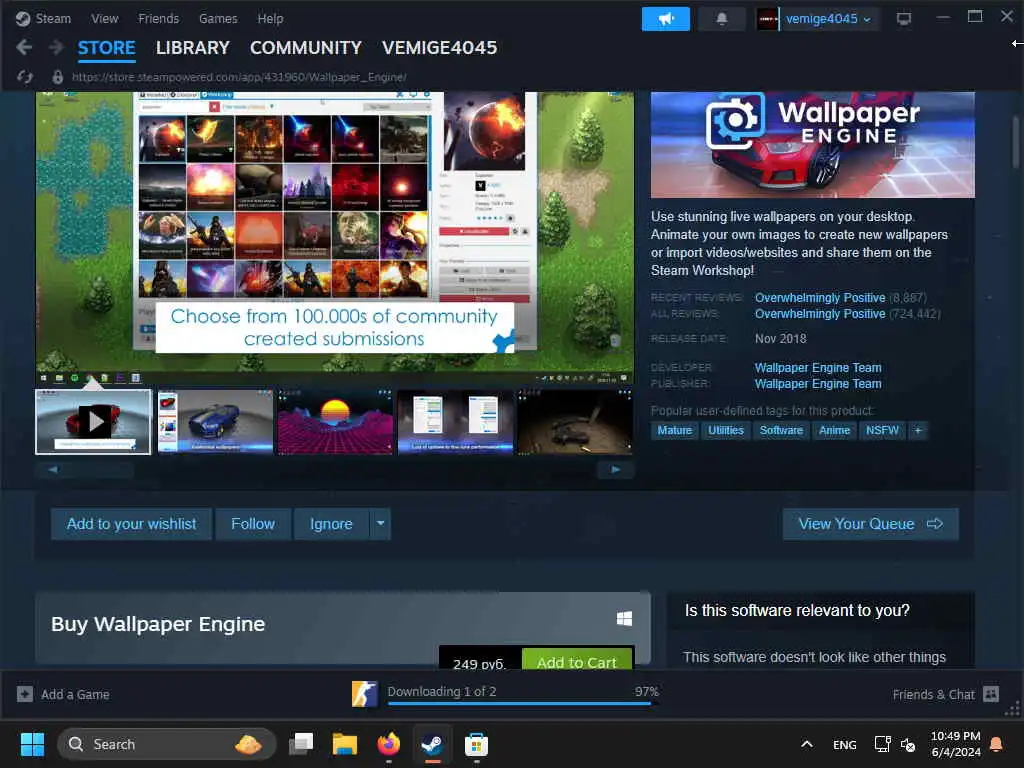Go back with the left arrow
This screenshot has height=768, width=1024.
click(24, 47)
